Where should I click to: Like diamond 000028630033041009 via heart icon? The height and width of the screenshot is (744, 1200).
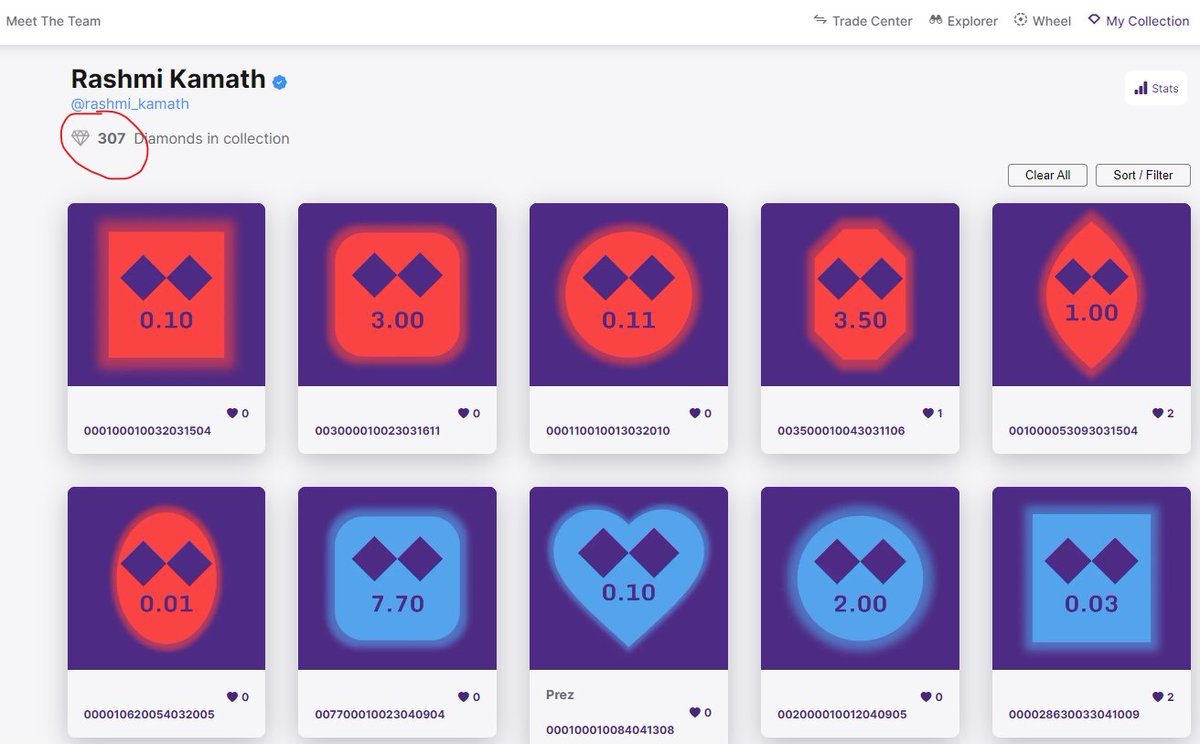coord(1157,697)
